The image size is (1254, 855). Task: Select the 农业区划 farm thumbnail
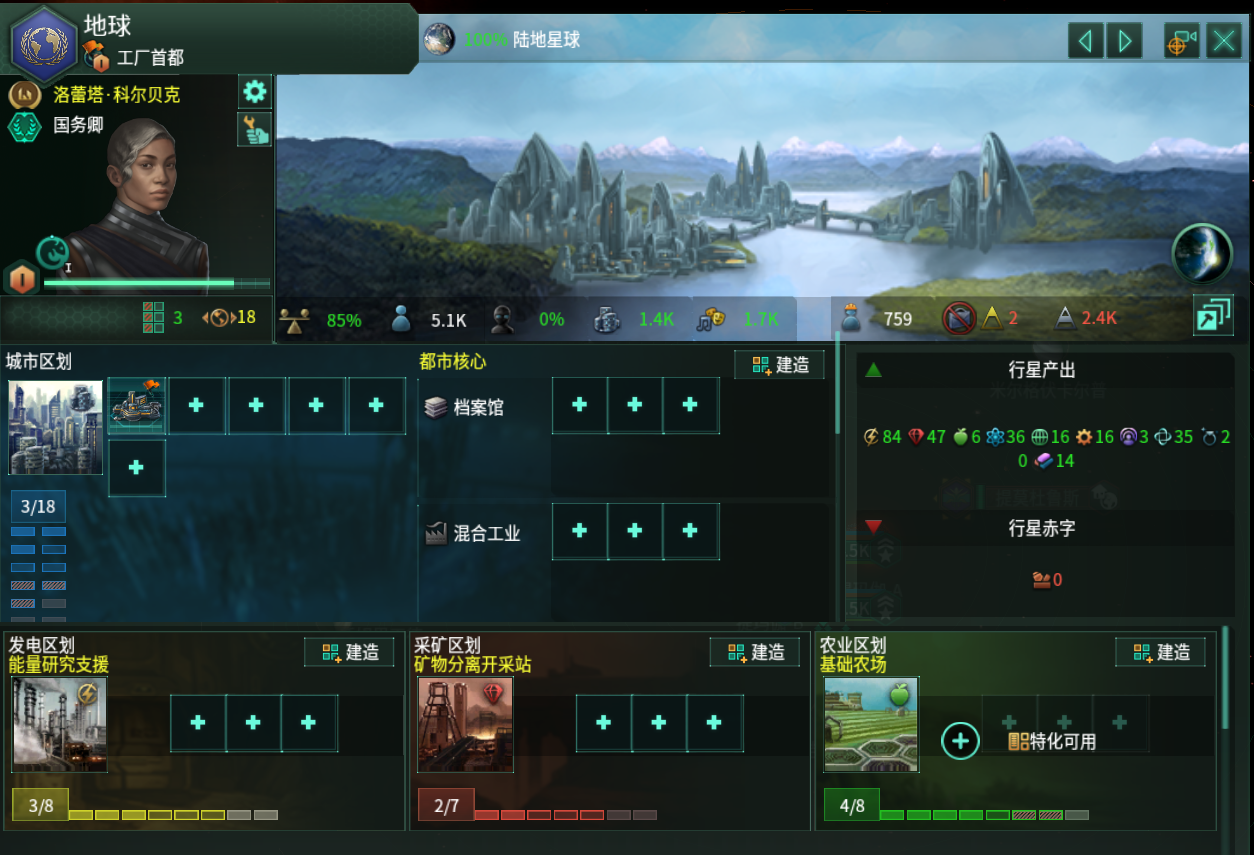pyautogui.click(x=871, y=725)
